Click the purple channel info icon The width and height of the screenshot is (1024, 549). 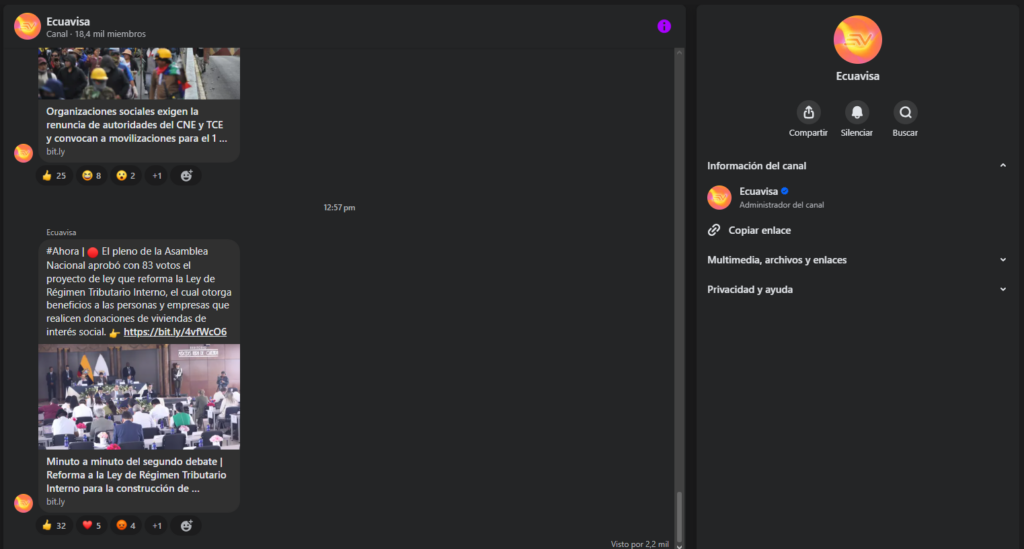coord(664,26)
